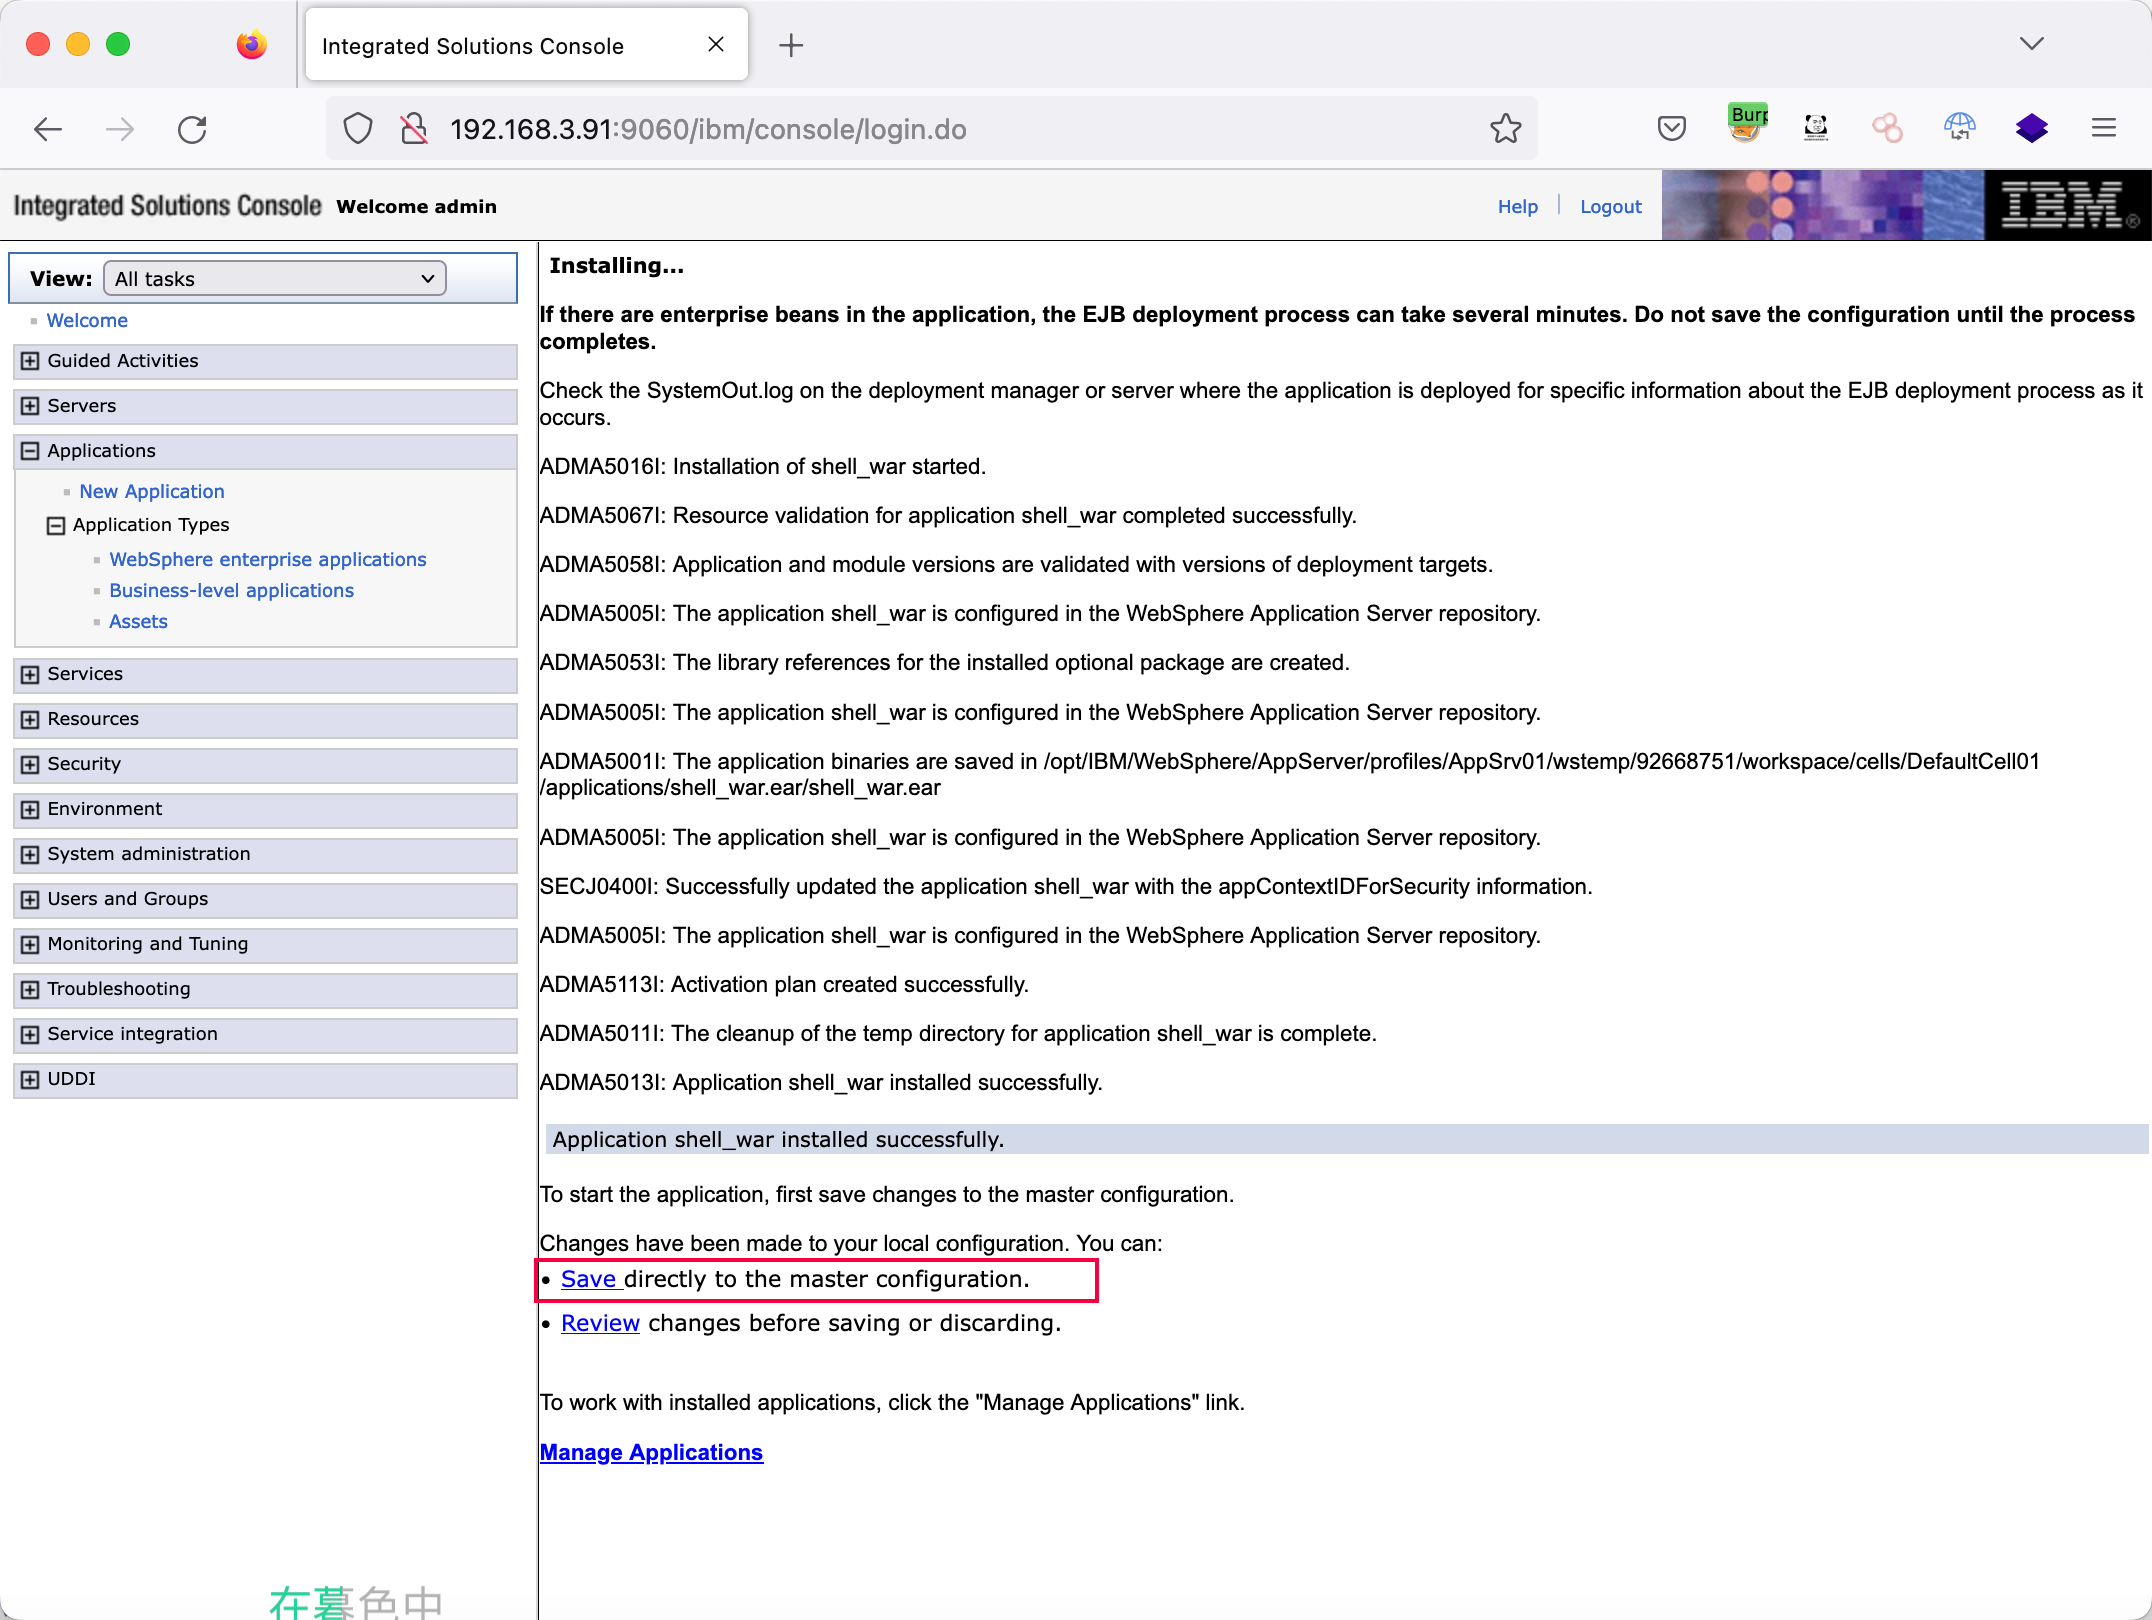Click the Manage Applications link
The height and width of the screenshot is (1620, 2152).
651,1452
